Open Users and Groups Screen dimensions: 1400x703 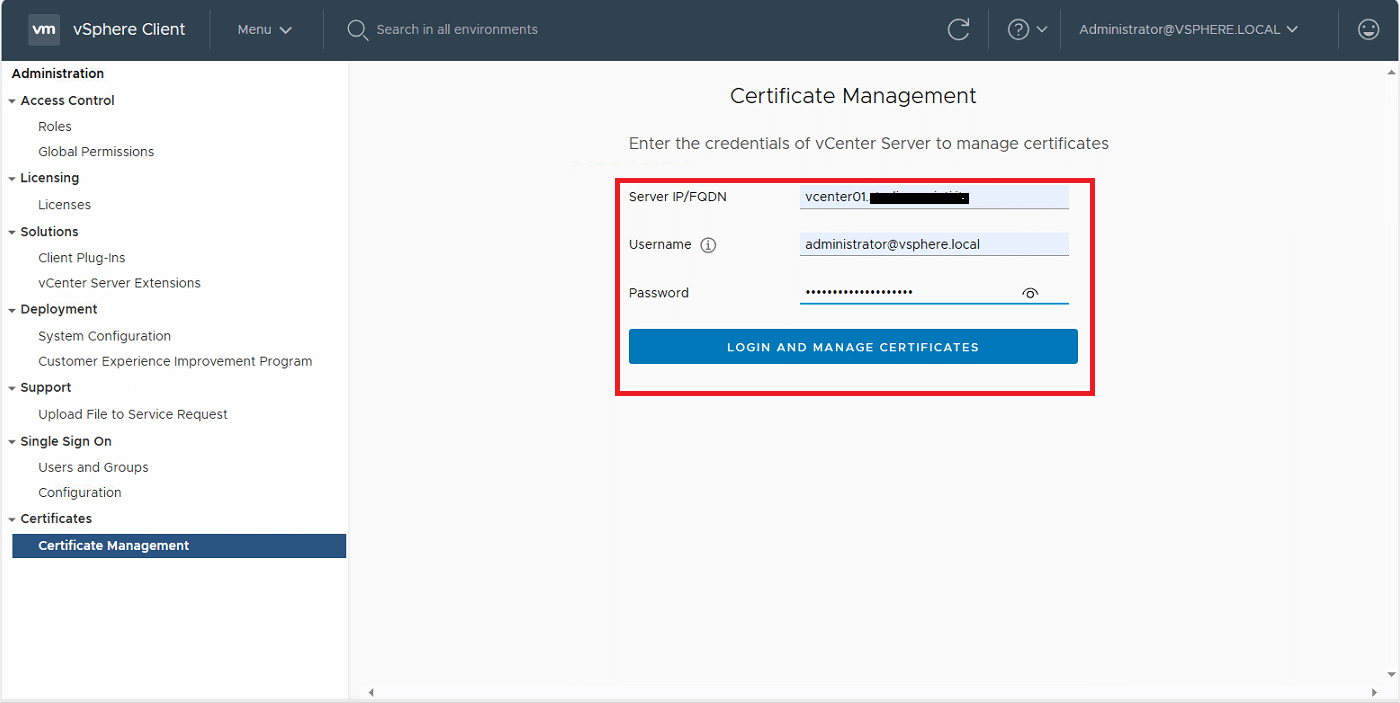(x=93, y=467)
